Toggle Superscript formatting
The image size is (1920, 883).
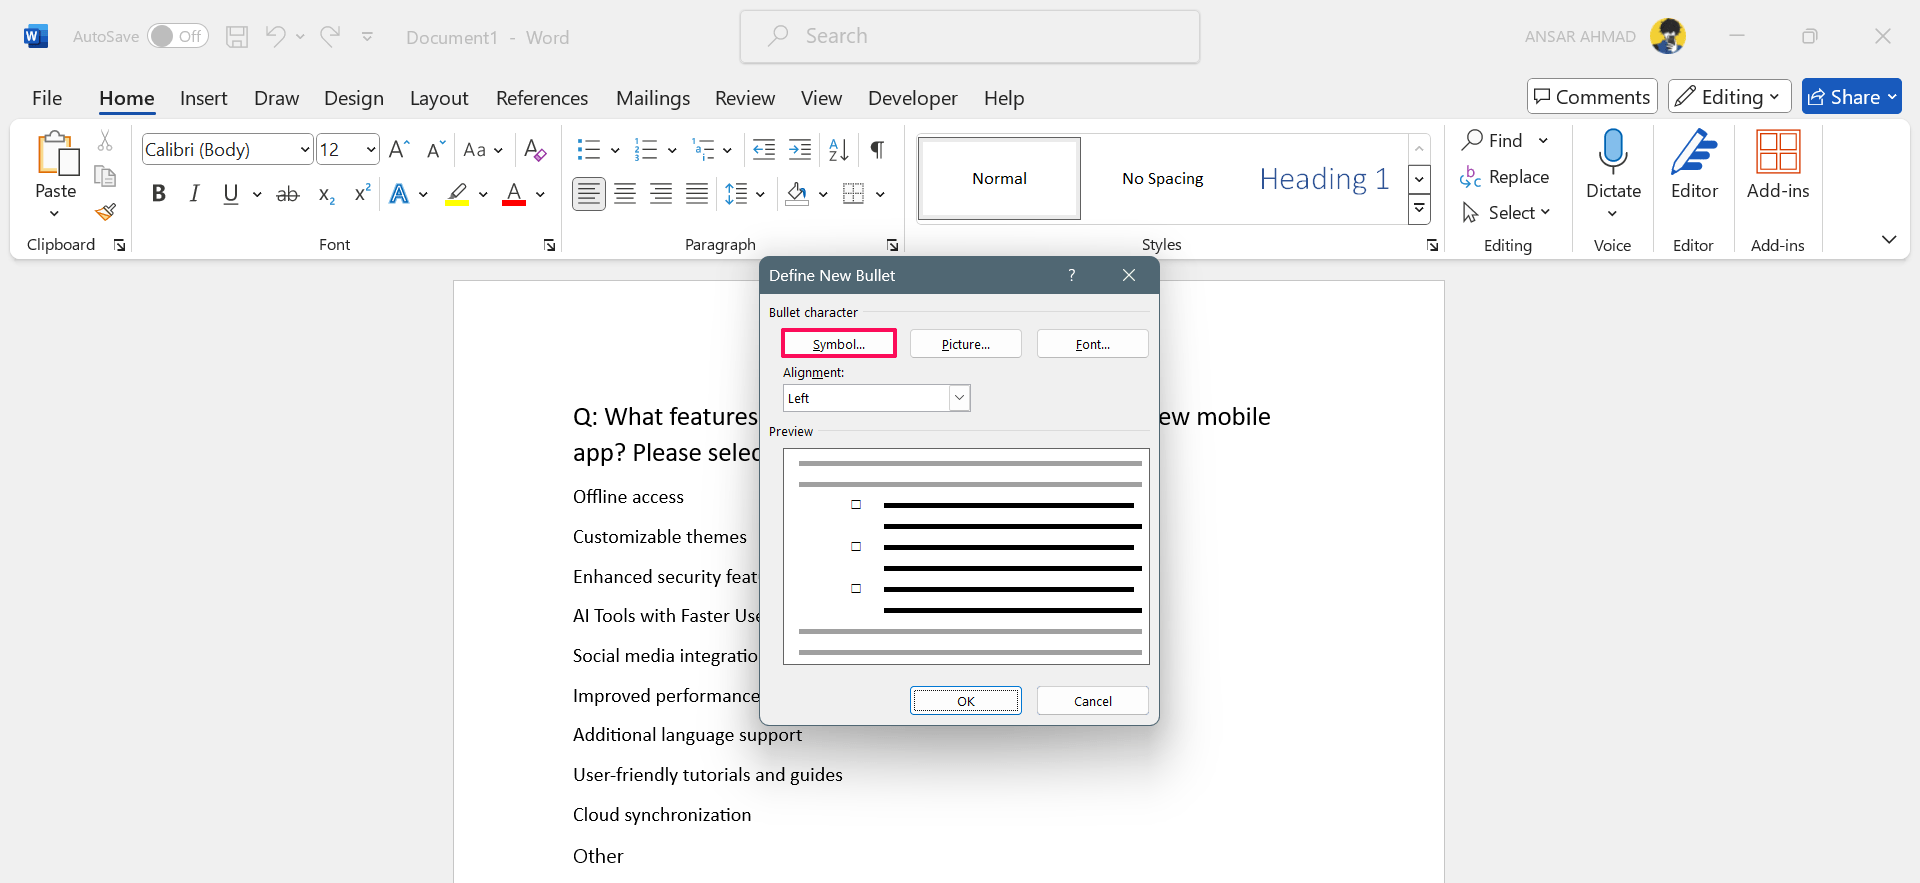point(362,193)
